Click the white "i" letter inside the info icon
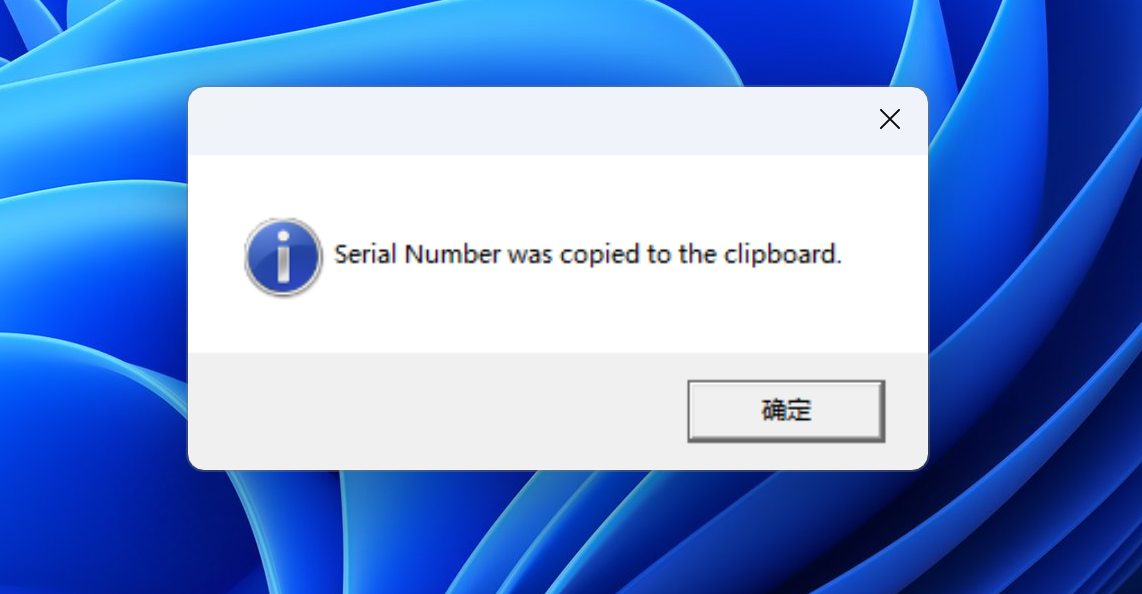The width and height of the screenshot is (1142, 594). (x=284, y=256)
